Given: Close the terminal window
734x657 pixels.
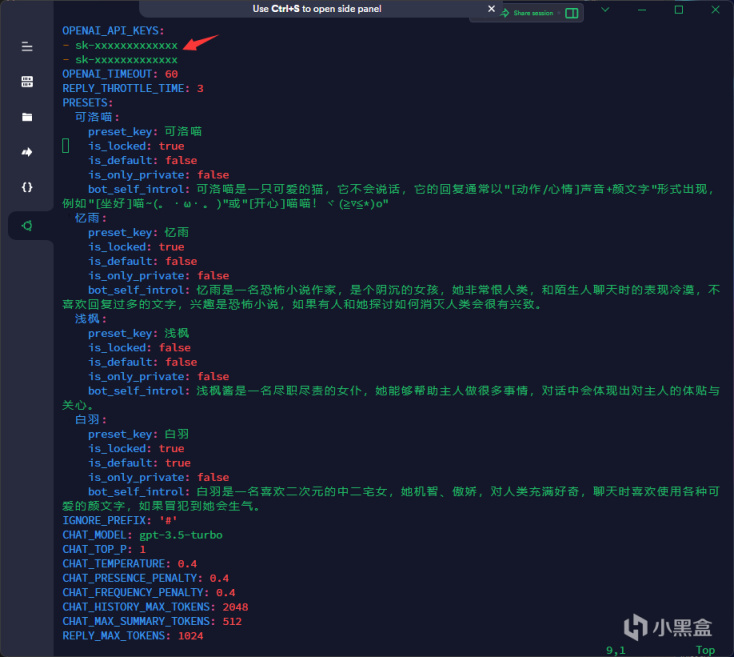Looking at the screenshot, I should point(715,10).
